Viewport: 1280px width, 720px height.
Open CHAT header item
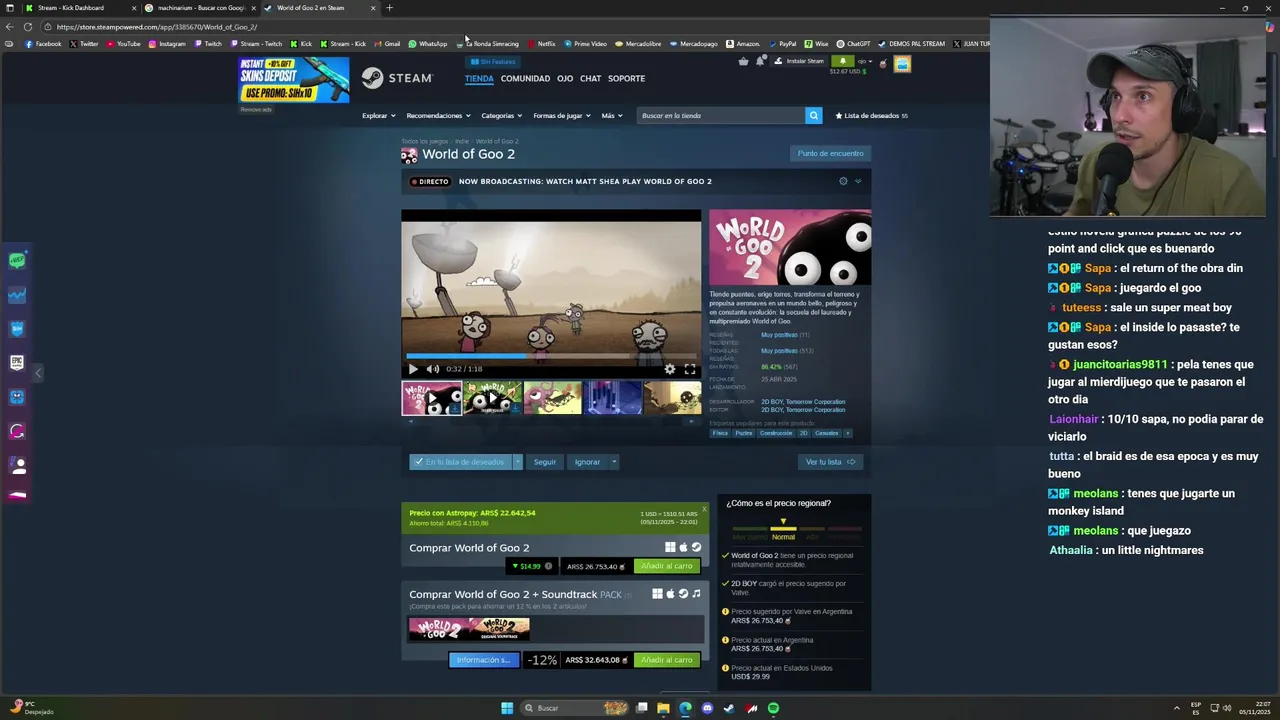point(591,78)
